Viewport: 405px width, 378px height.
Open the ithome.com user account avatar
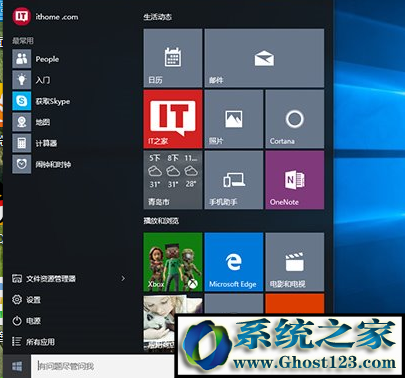pyautogui.click(x=22, y=16)
